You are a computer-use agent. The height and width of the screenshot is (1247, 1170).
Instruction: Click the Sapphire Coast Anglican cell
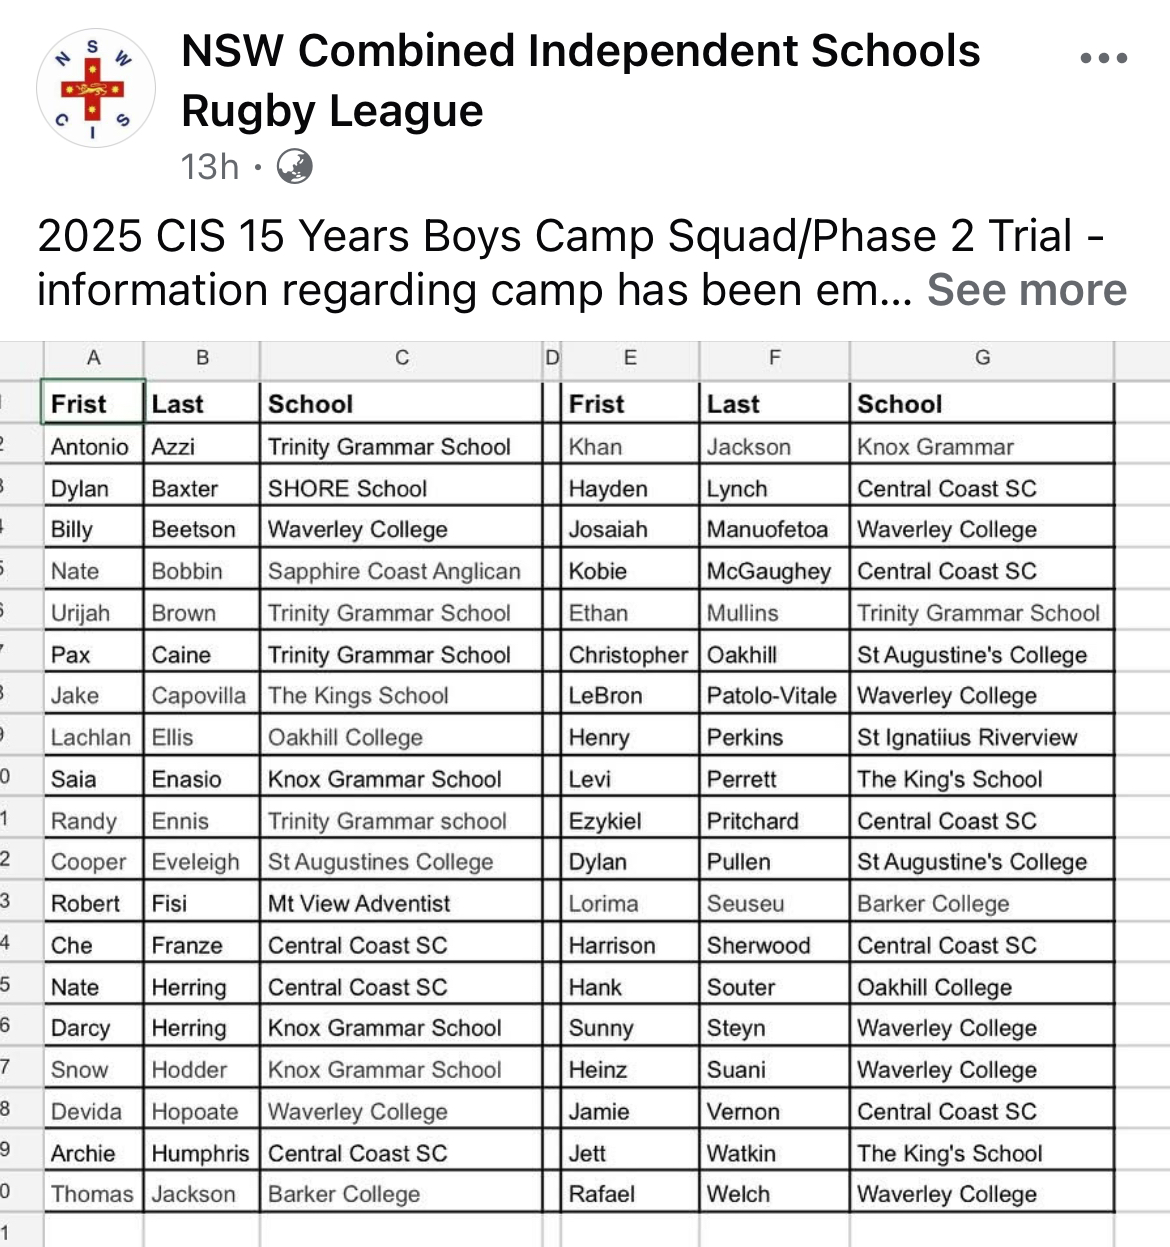click(x=401, y=571)
